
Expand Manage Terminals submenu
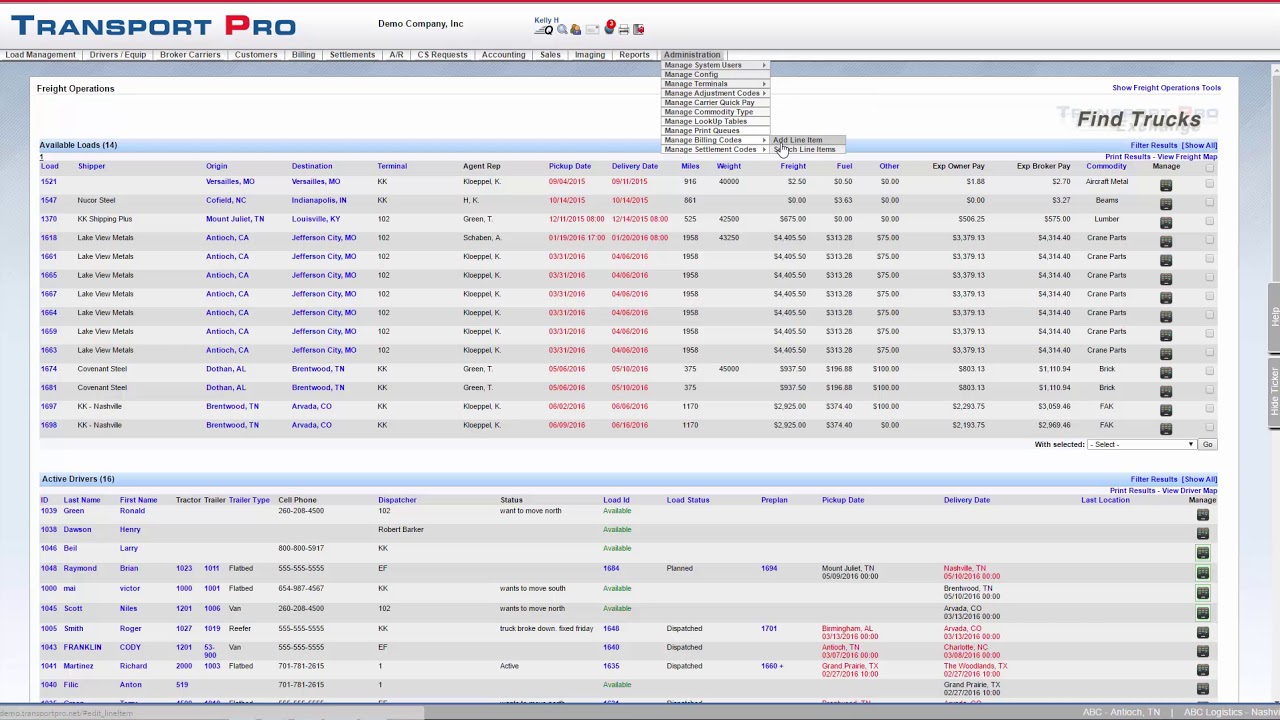click(x=716, y=84)
